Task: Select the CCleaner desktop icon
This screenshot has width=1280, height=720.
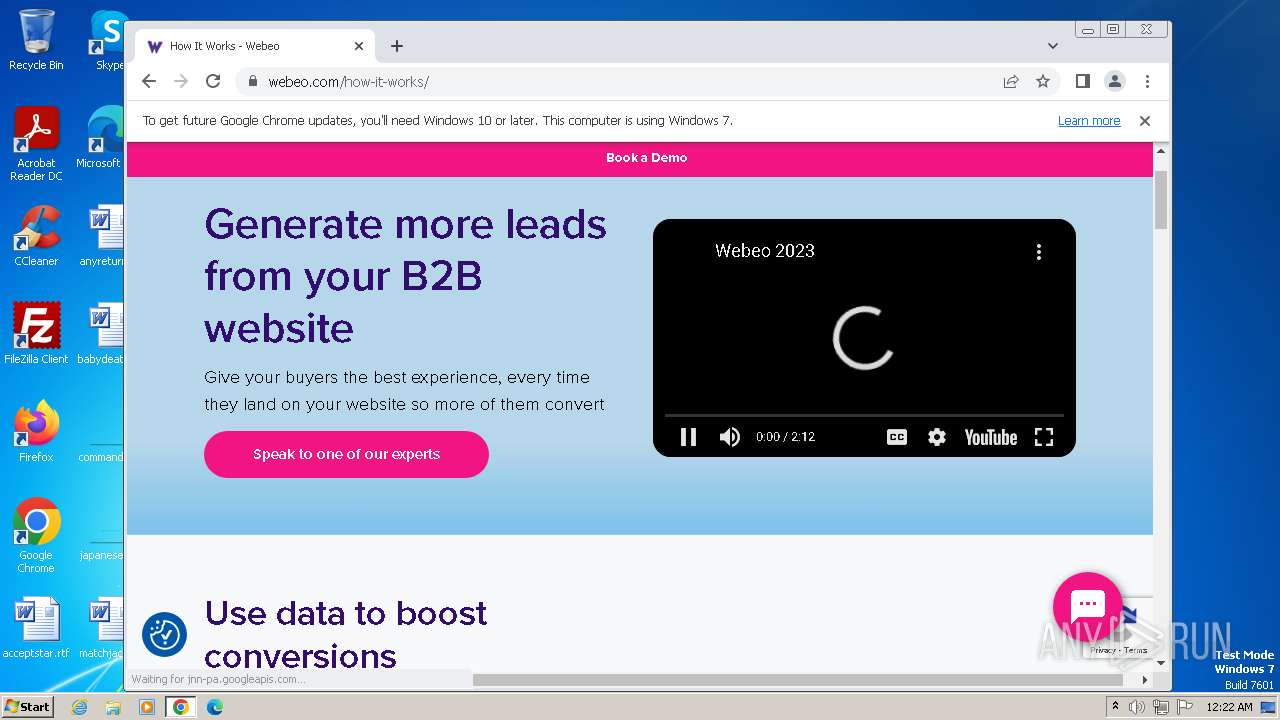Action: [x=36, y=236]
